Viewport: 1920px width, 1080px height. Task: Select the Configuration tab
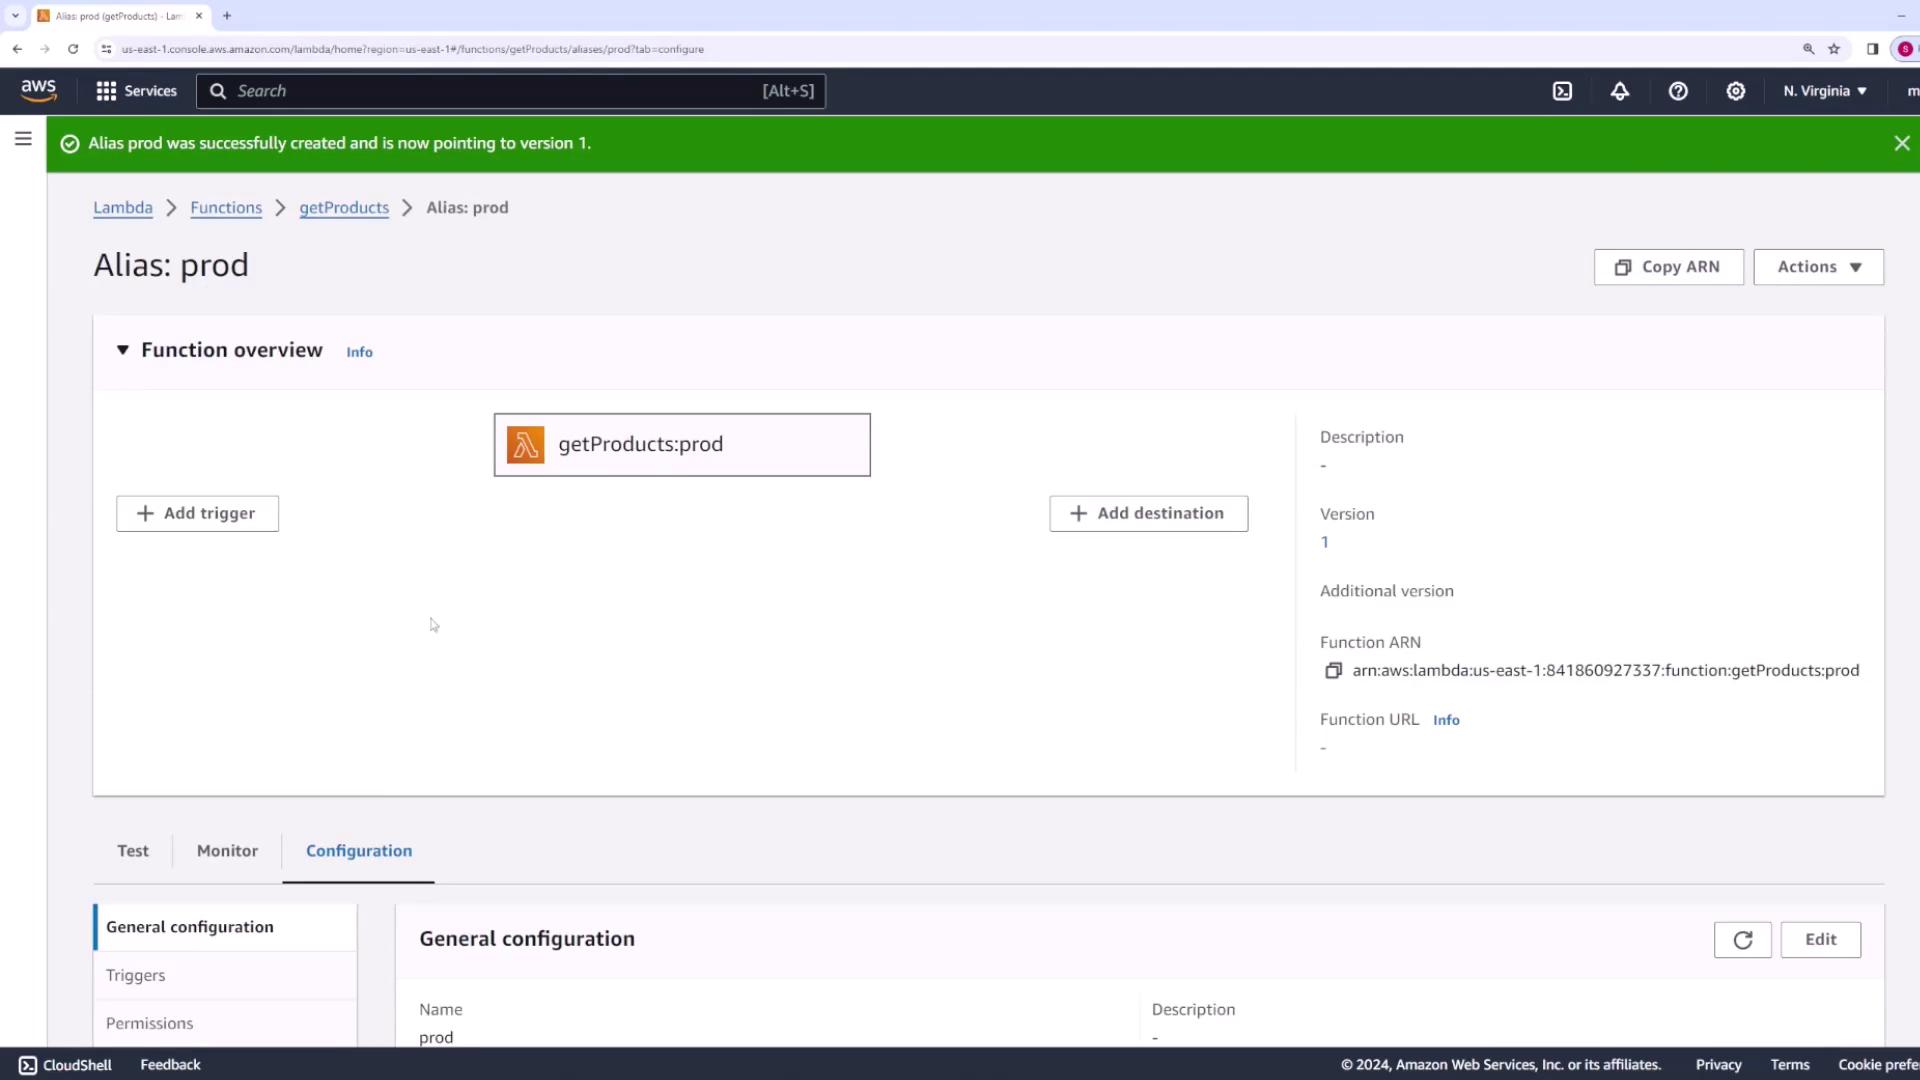359,851
